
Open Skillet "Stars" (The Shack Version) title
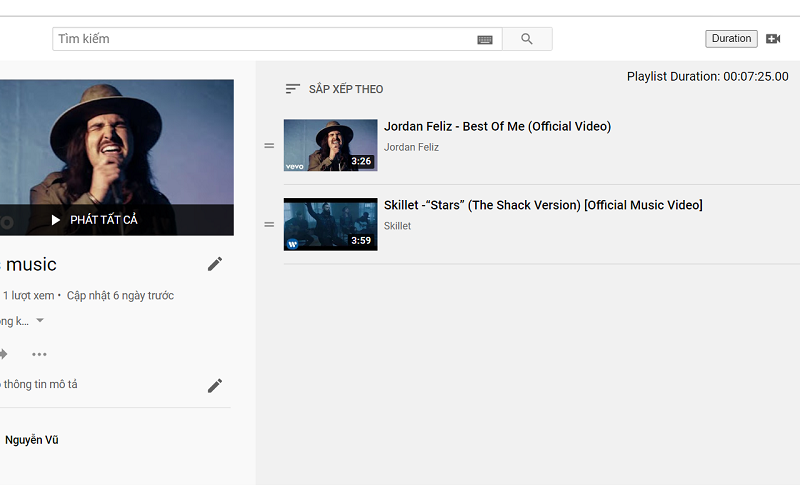click(543, 205)
